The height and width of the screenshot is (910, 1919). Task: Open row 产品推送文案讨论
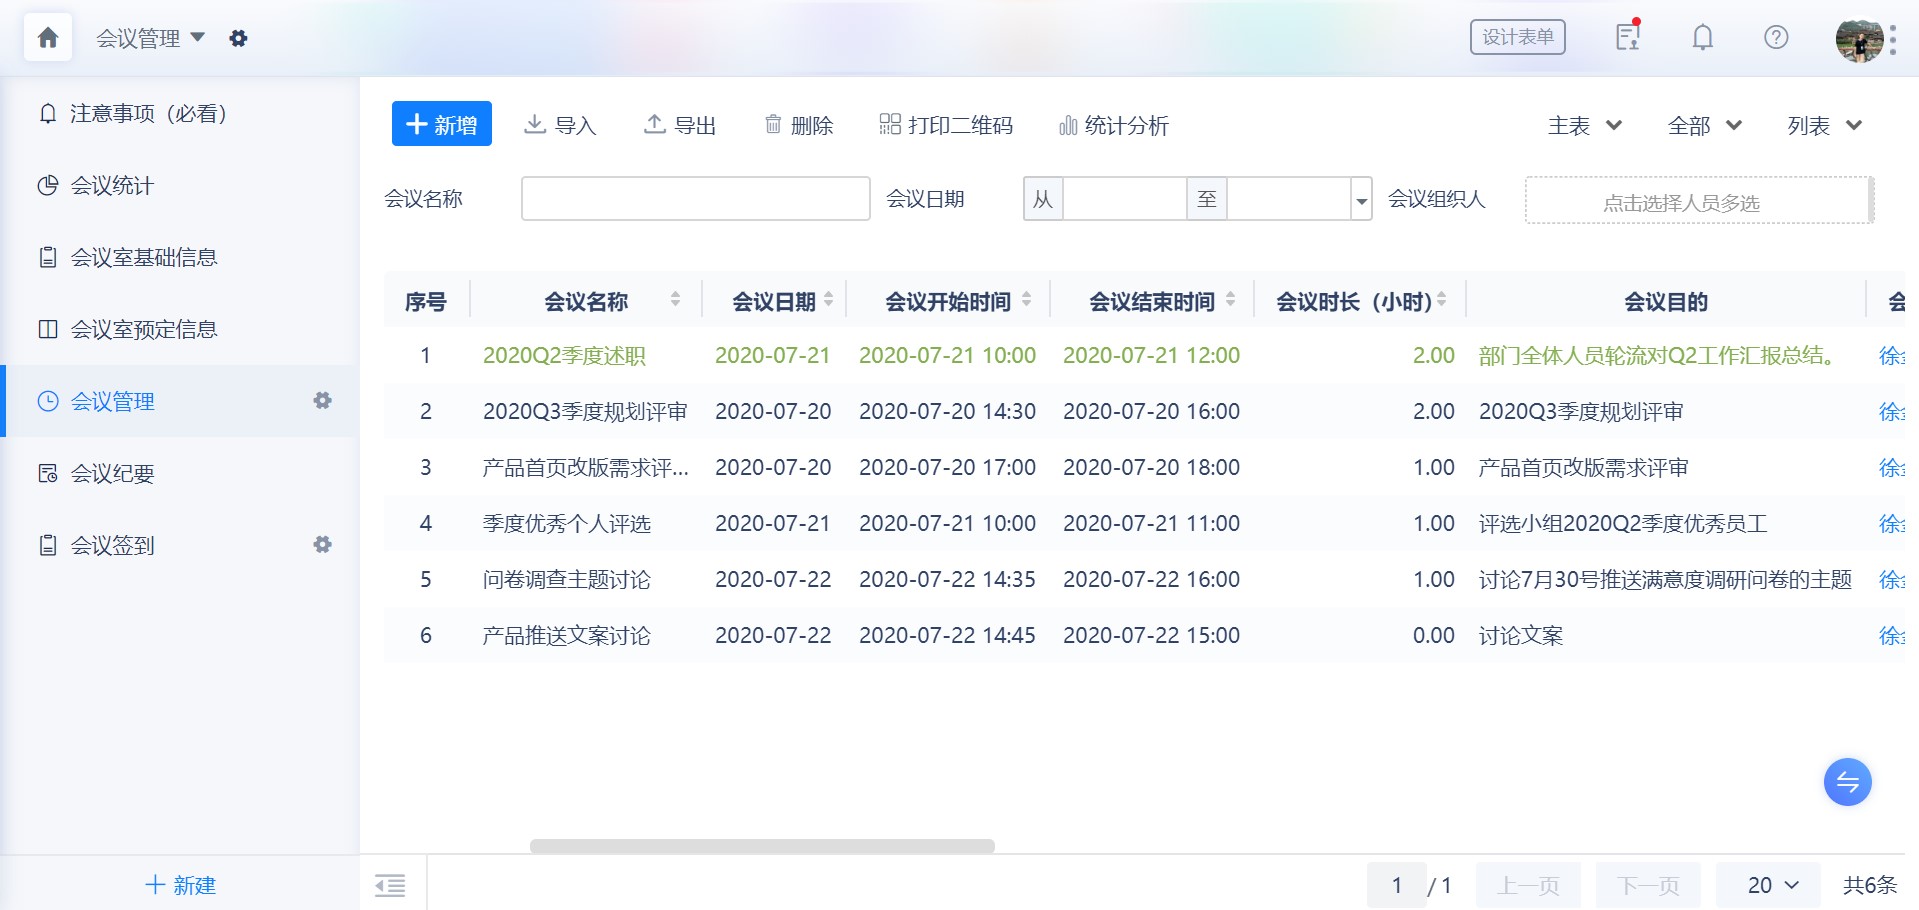pos(566,636)
